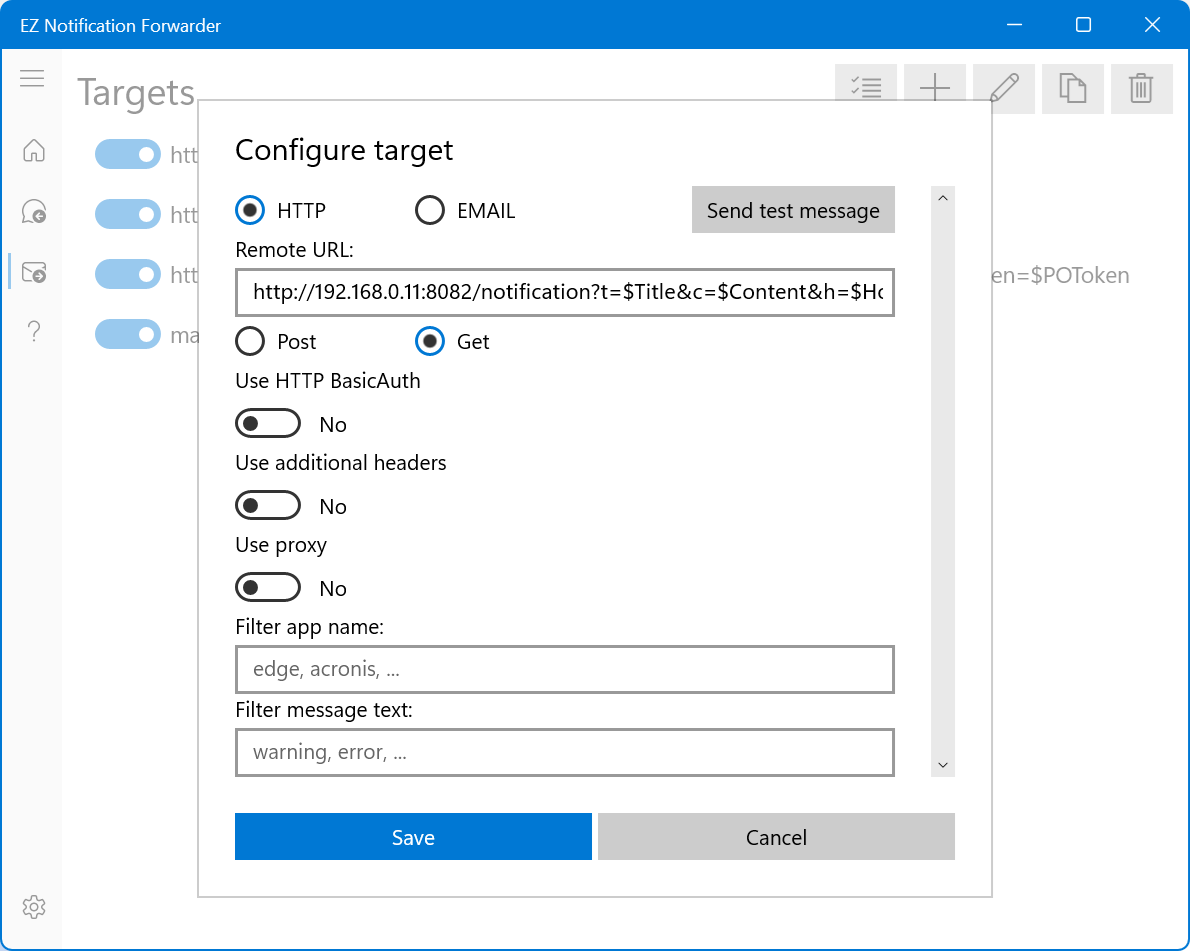The image size is (1190, 951).
Task: Save the target configuration
Action: [x=413, y=836]
